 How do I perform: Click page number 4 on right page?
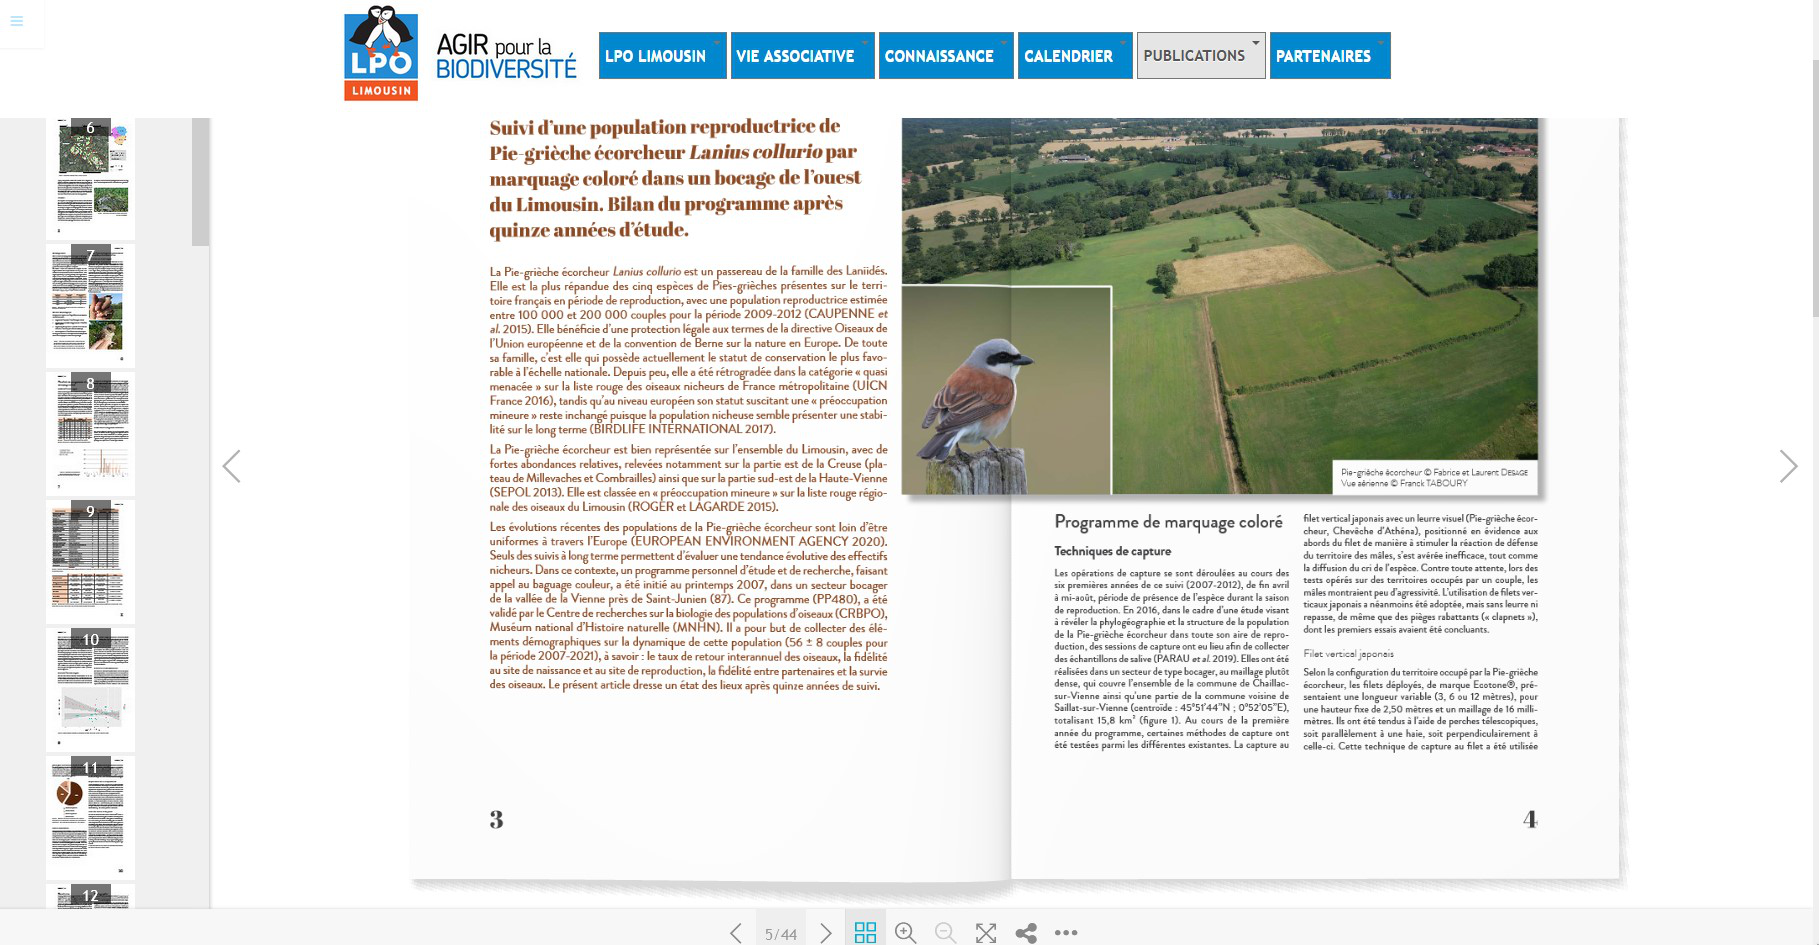point(1530,820)
